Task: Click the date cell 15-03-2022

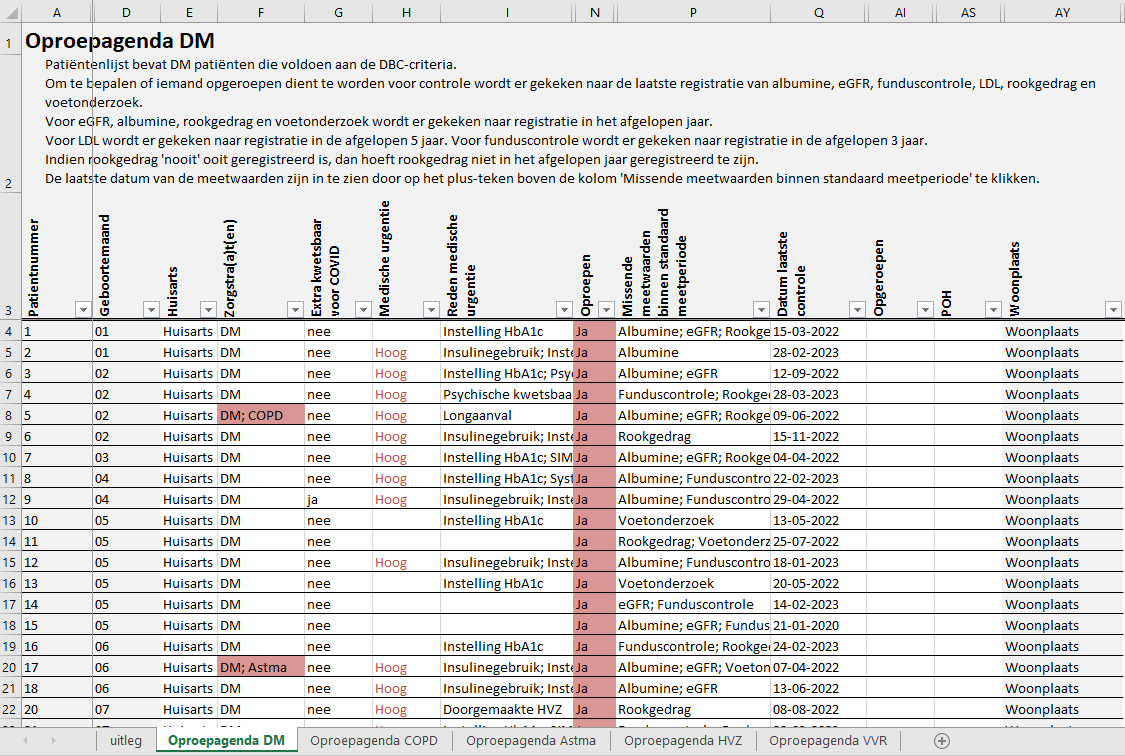Action: 819,331
